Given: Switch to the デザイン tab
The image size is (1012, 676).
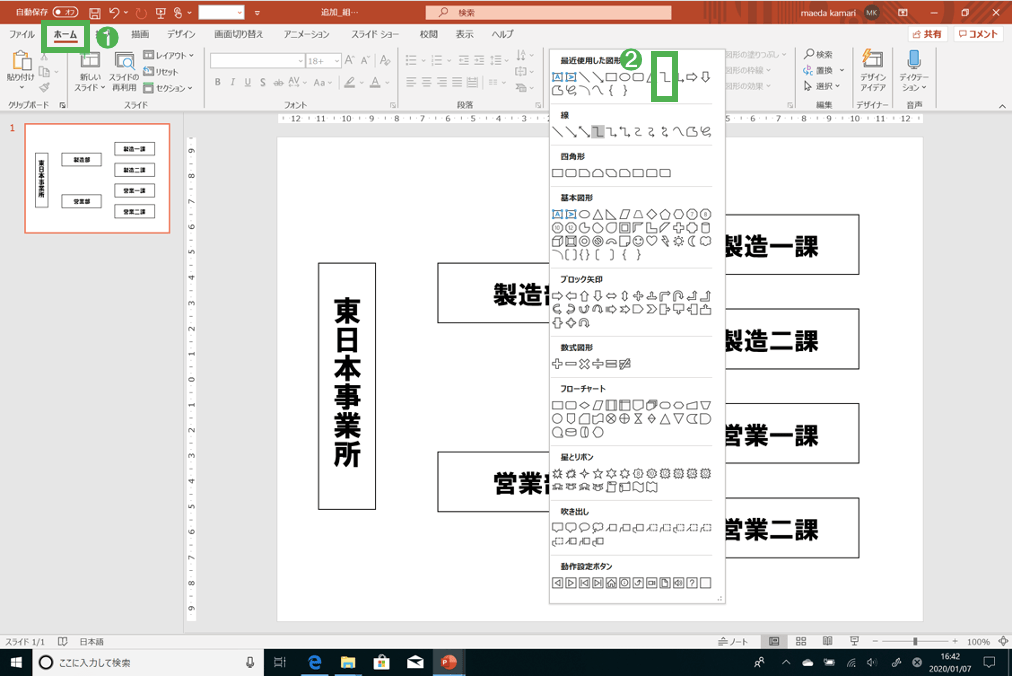Looking at the screenshot, I should pos(181,34).
